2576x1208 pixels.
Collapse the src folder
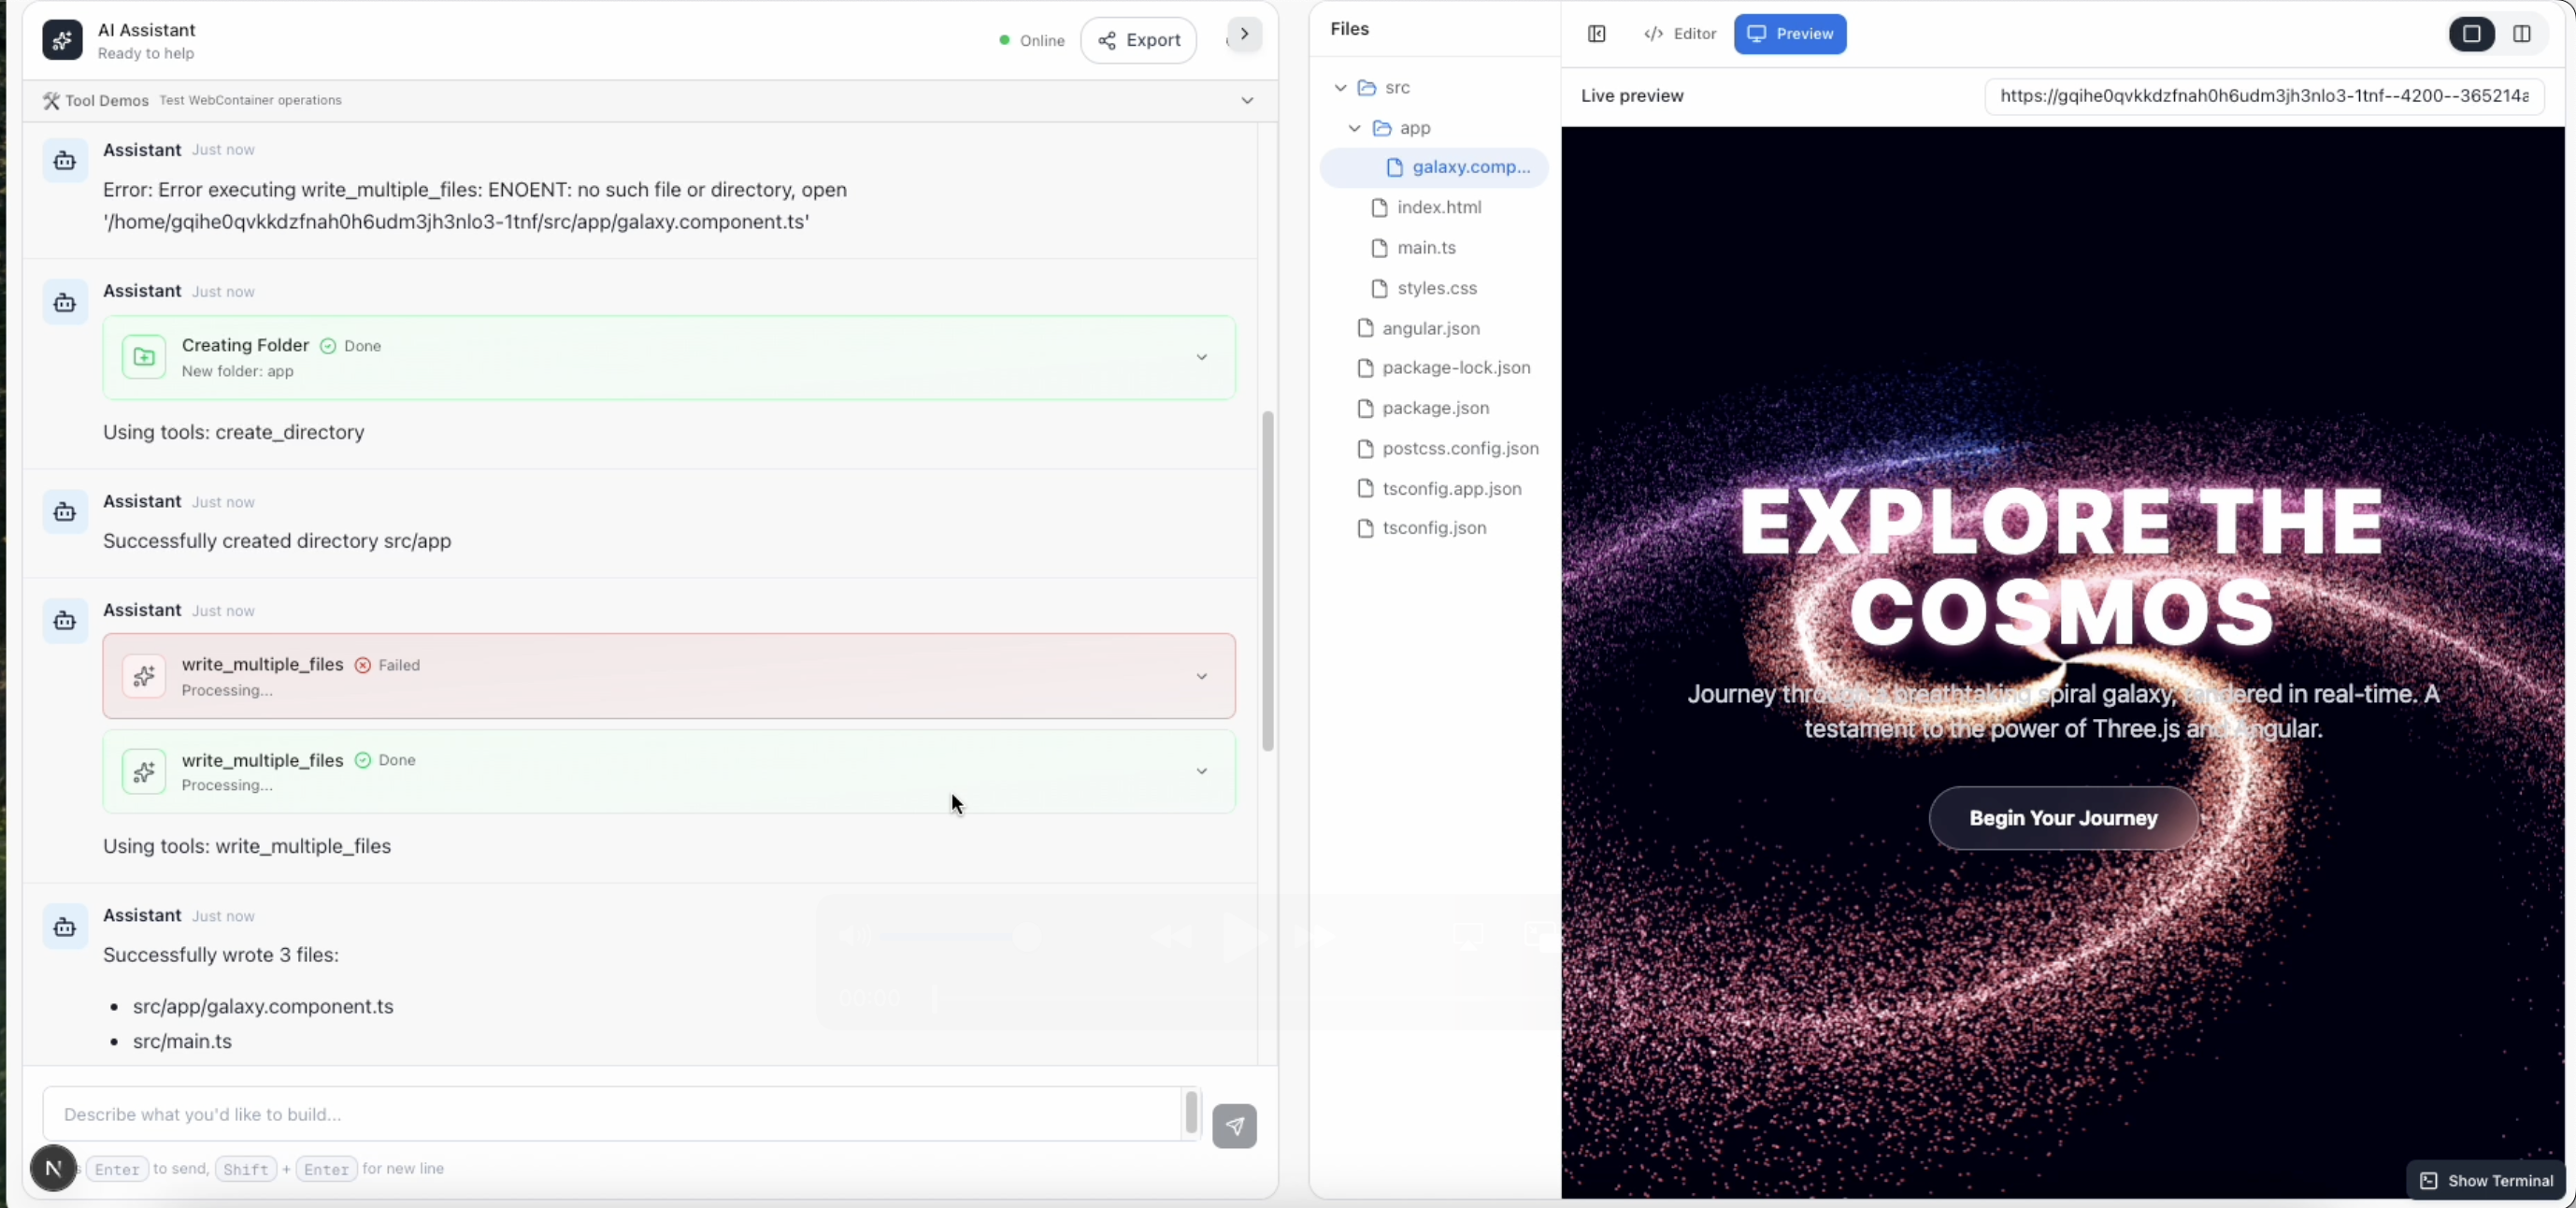1340,88
